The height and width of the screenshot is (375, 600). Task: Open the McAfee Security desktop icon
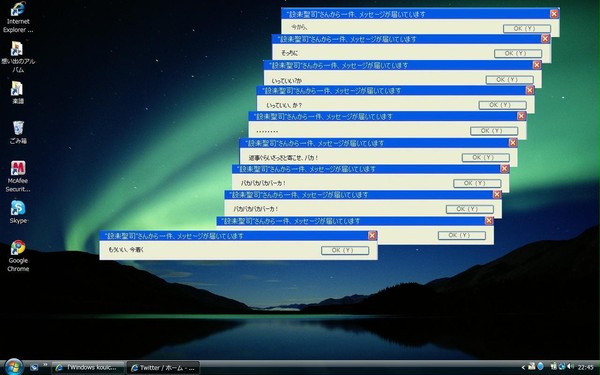point(18,176)
